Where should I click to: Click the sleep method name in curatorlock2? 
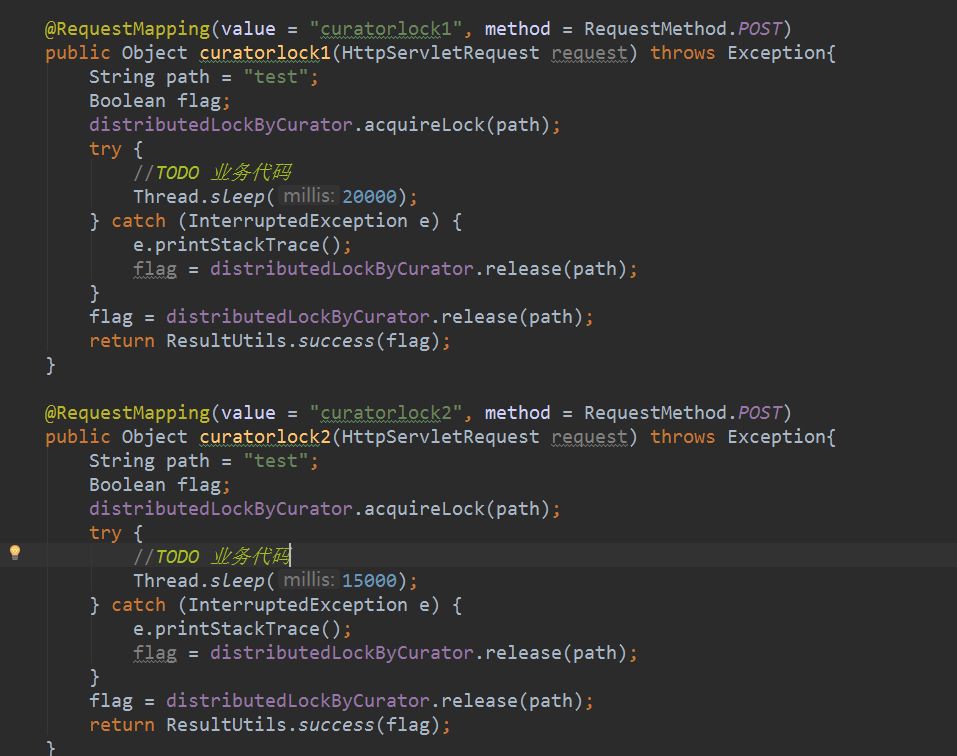point(237,580)
